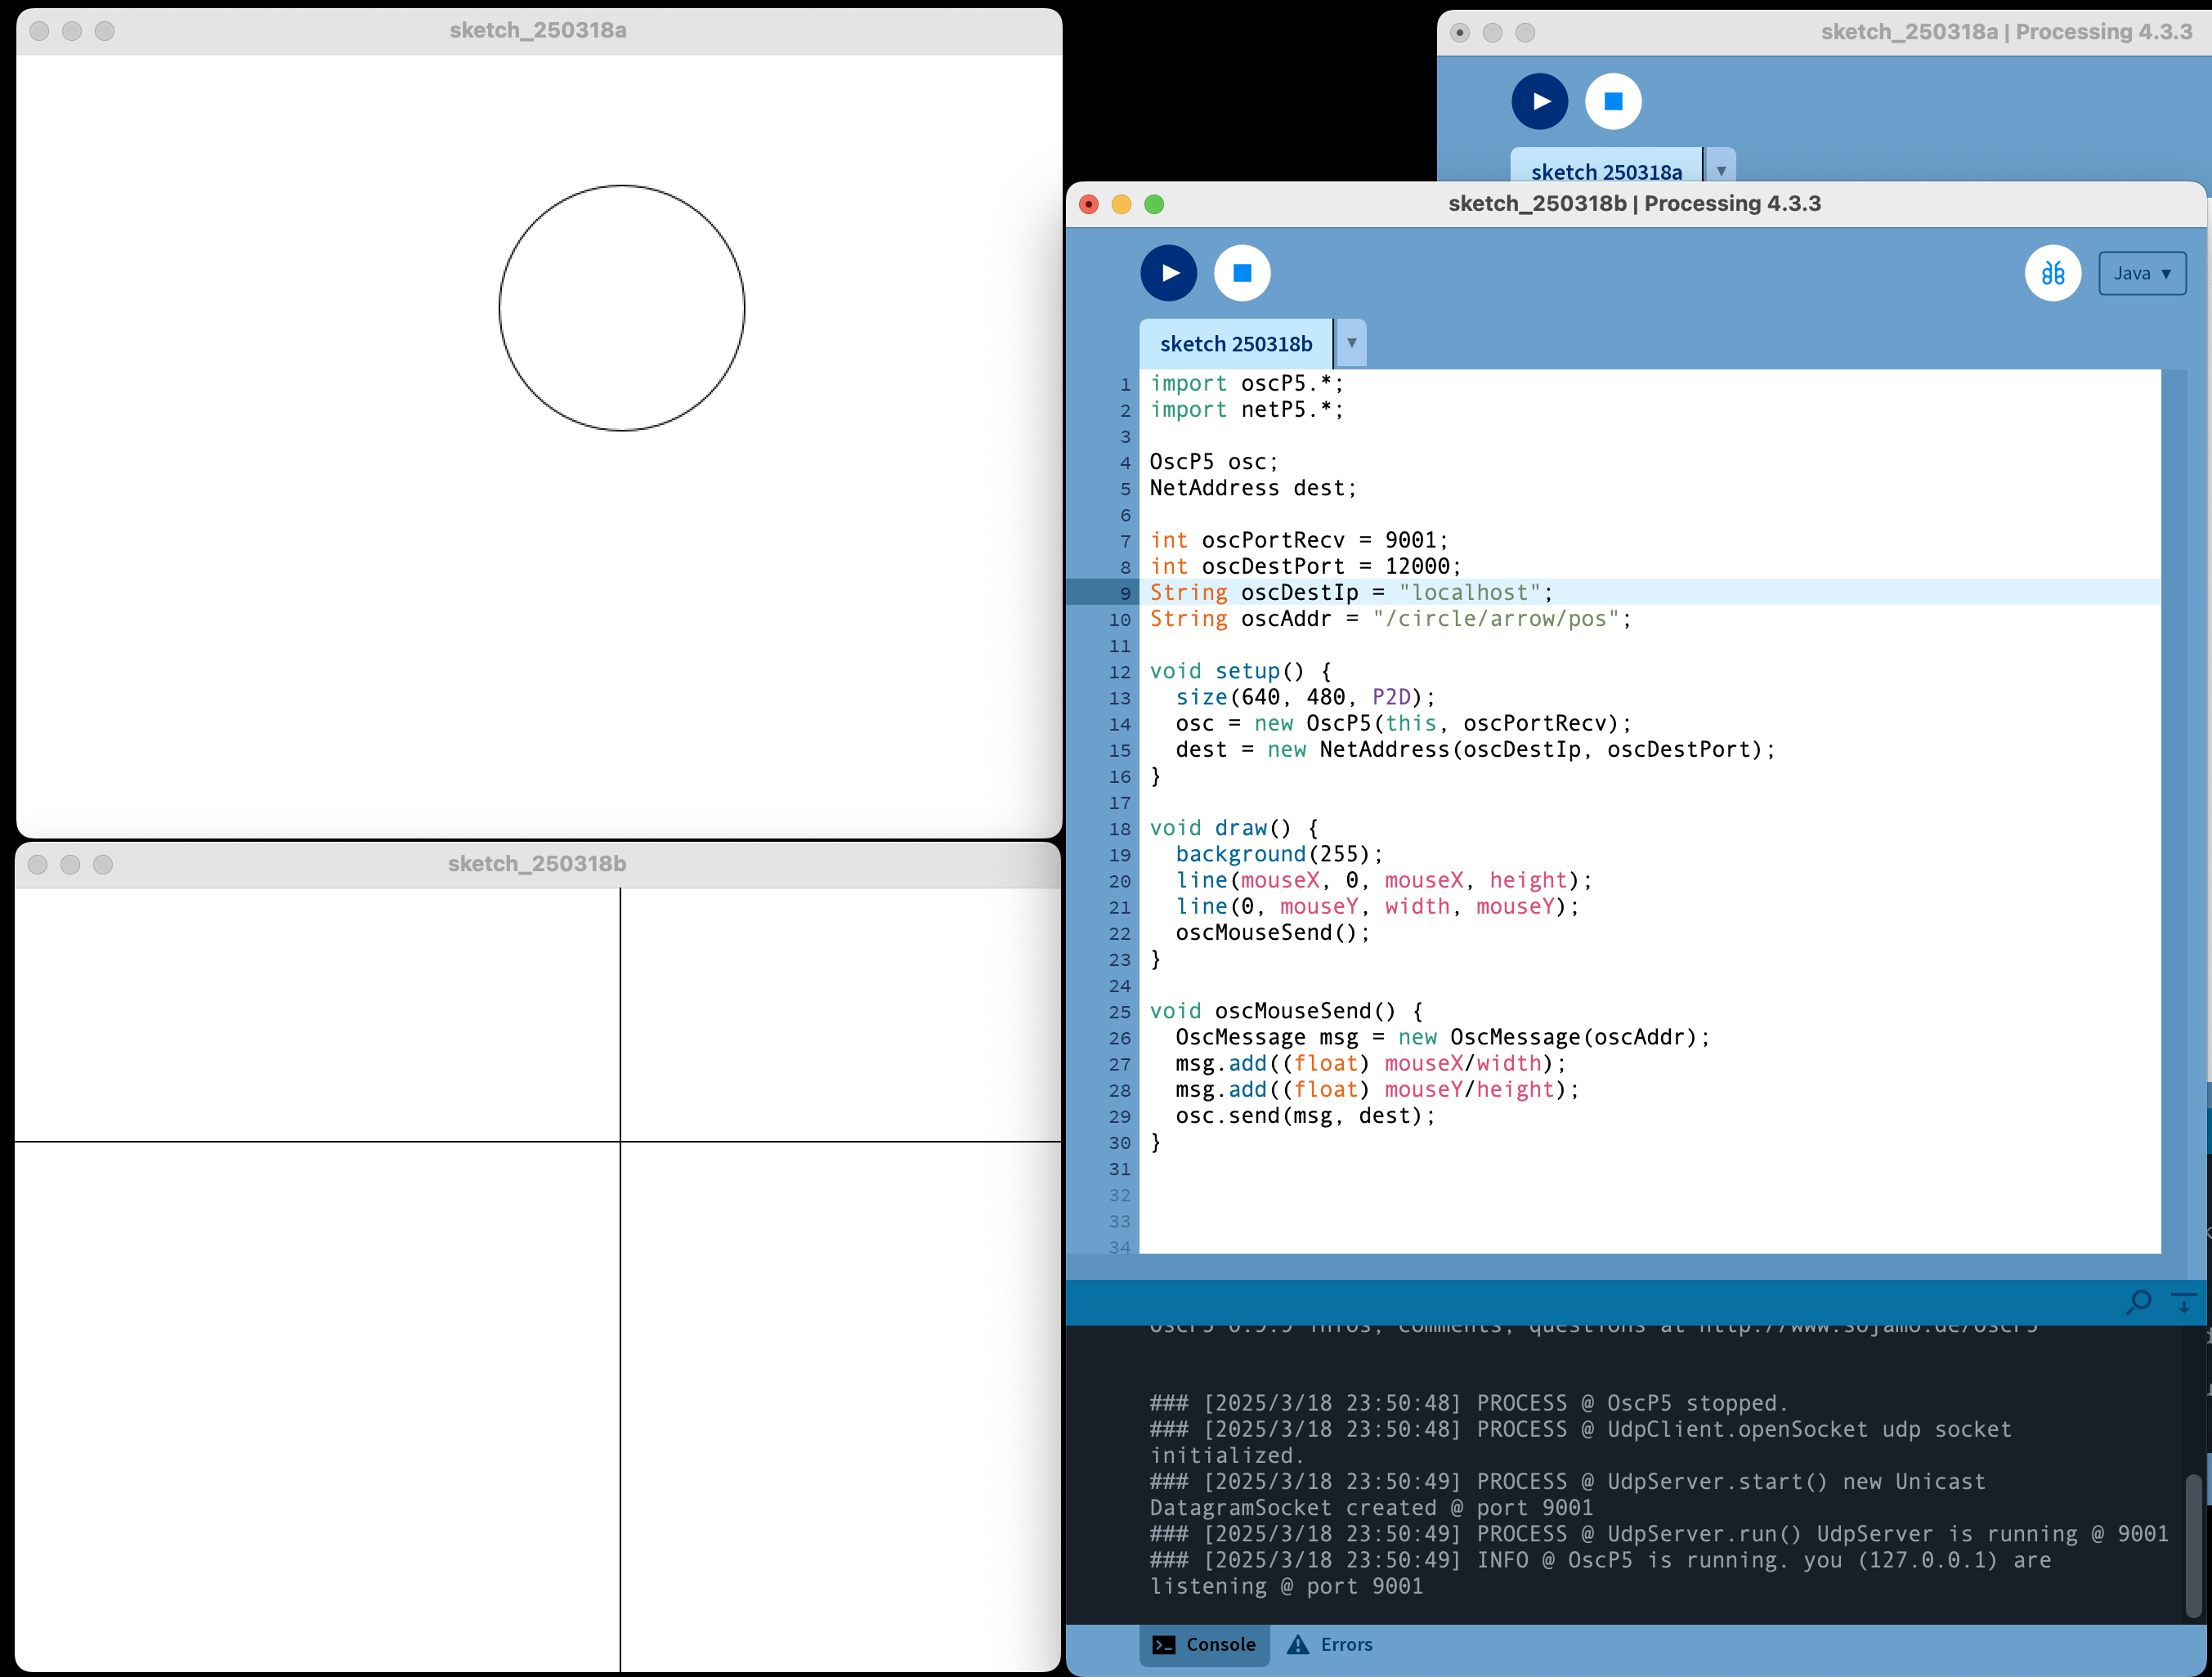Click "msg.add((float) mouseX/width);" on line 27

(1371, 1064)
